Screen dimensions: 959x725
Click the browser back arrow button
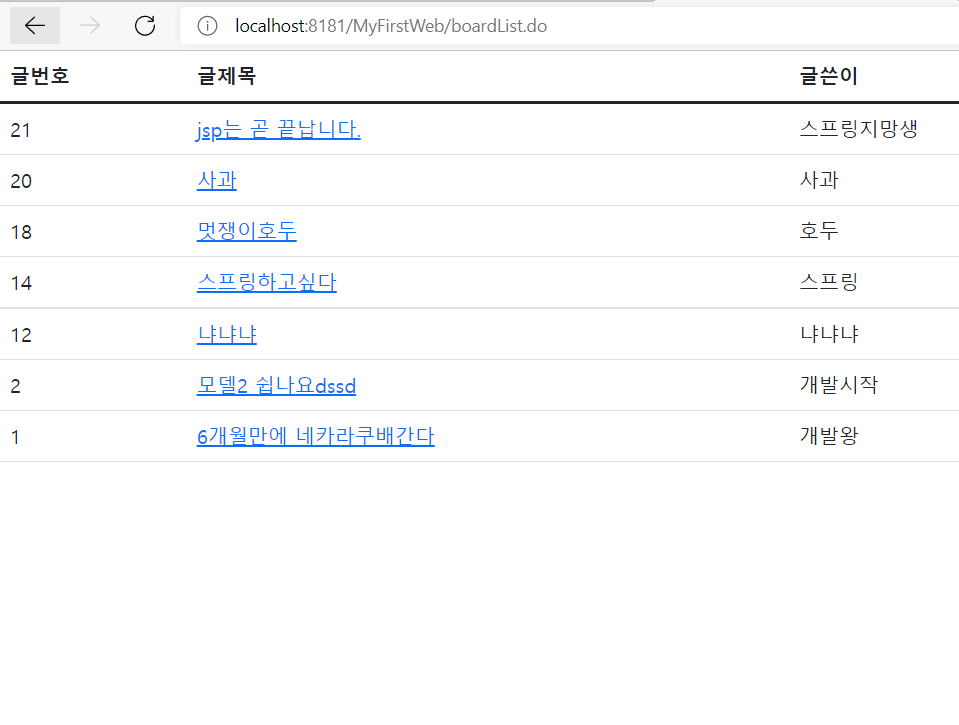tap(35, 26)
